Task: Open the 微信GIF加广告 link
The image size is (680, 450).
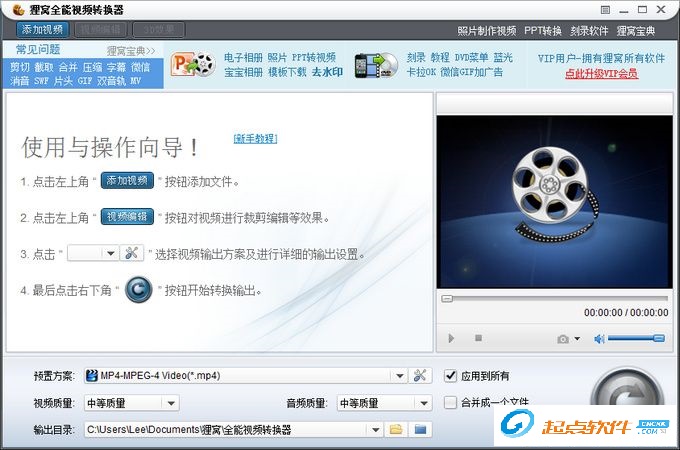Action: [472, 72]
